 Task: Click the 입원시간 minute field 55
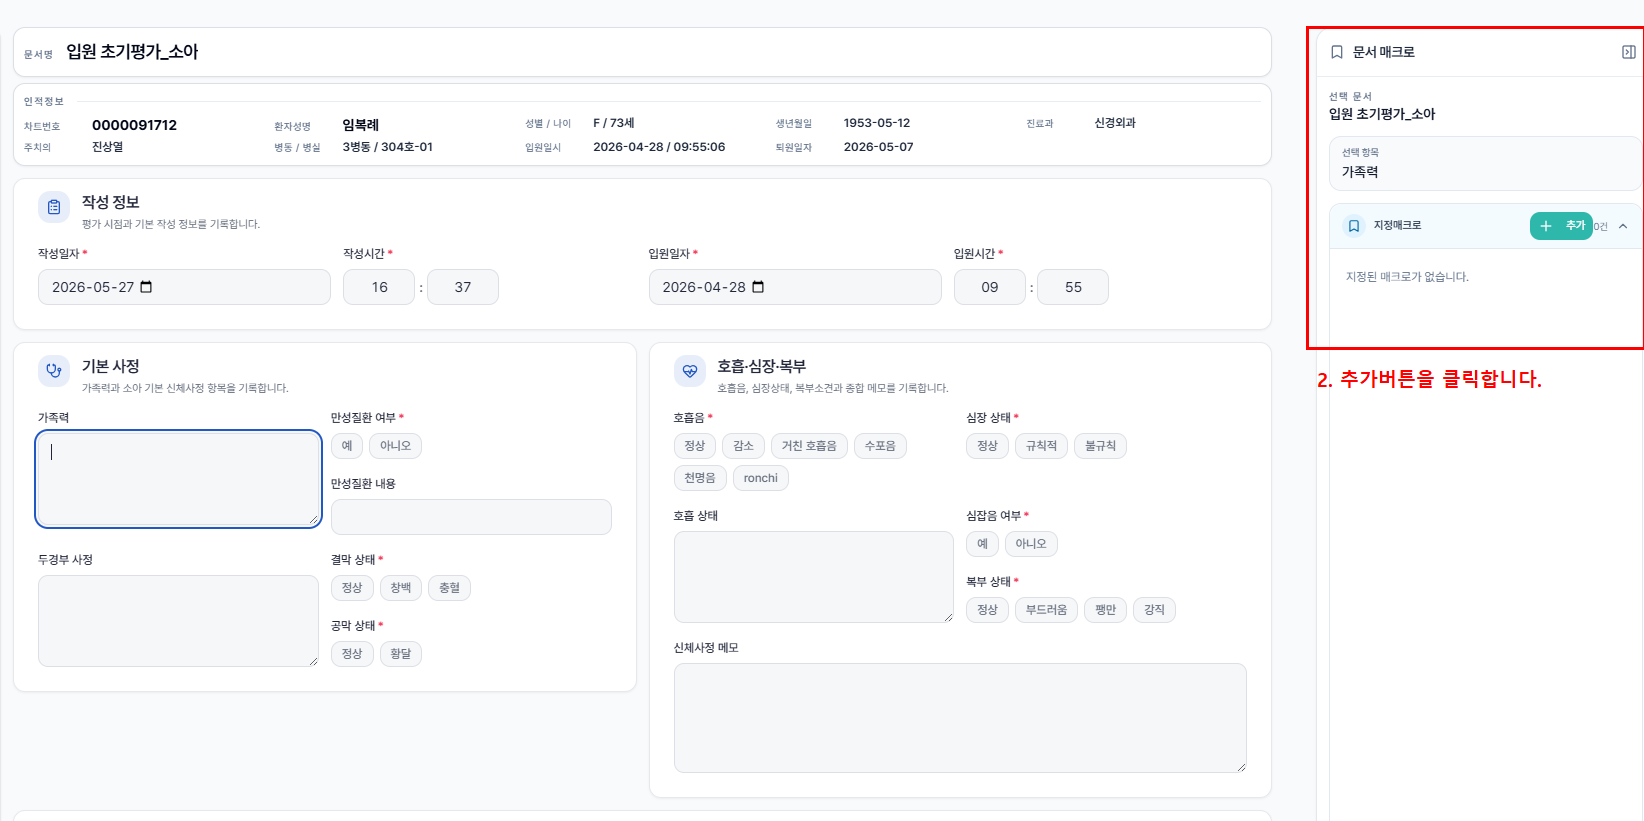[1073, 287]
